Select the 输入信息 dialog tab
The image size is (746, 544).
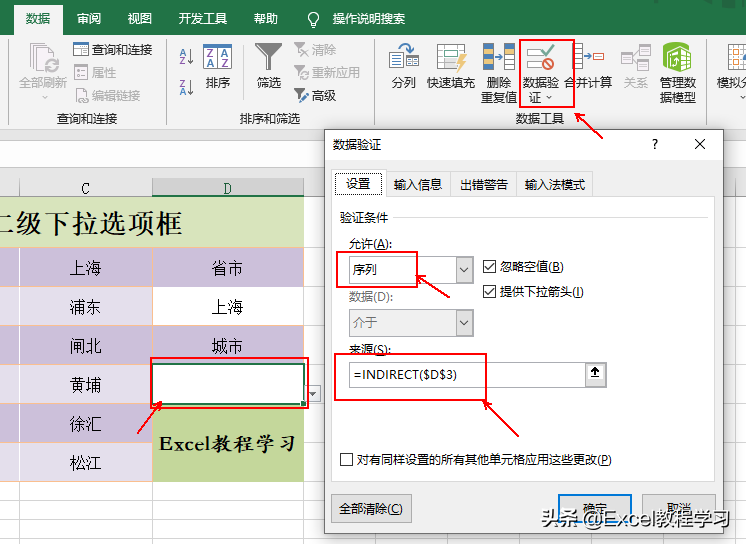click(418, 184)
